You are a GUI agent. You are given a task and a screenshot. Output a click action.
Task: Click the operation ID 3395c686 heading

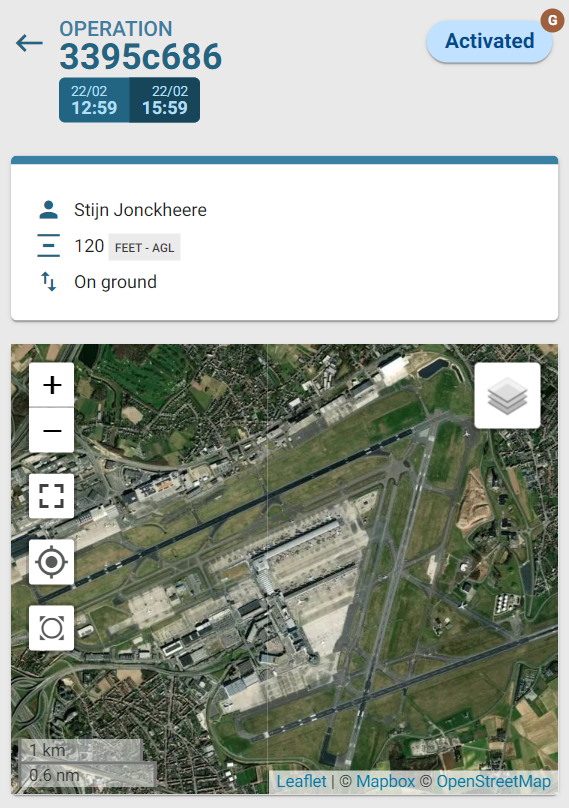141,56
